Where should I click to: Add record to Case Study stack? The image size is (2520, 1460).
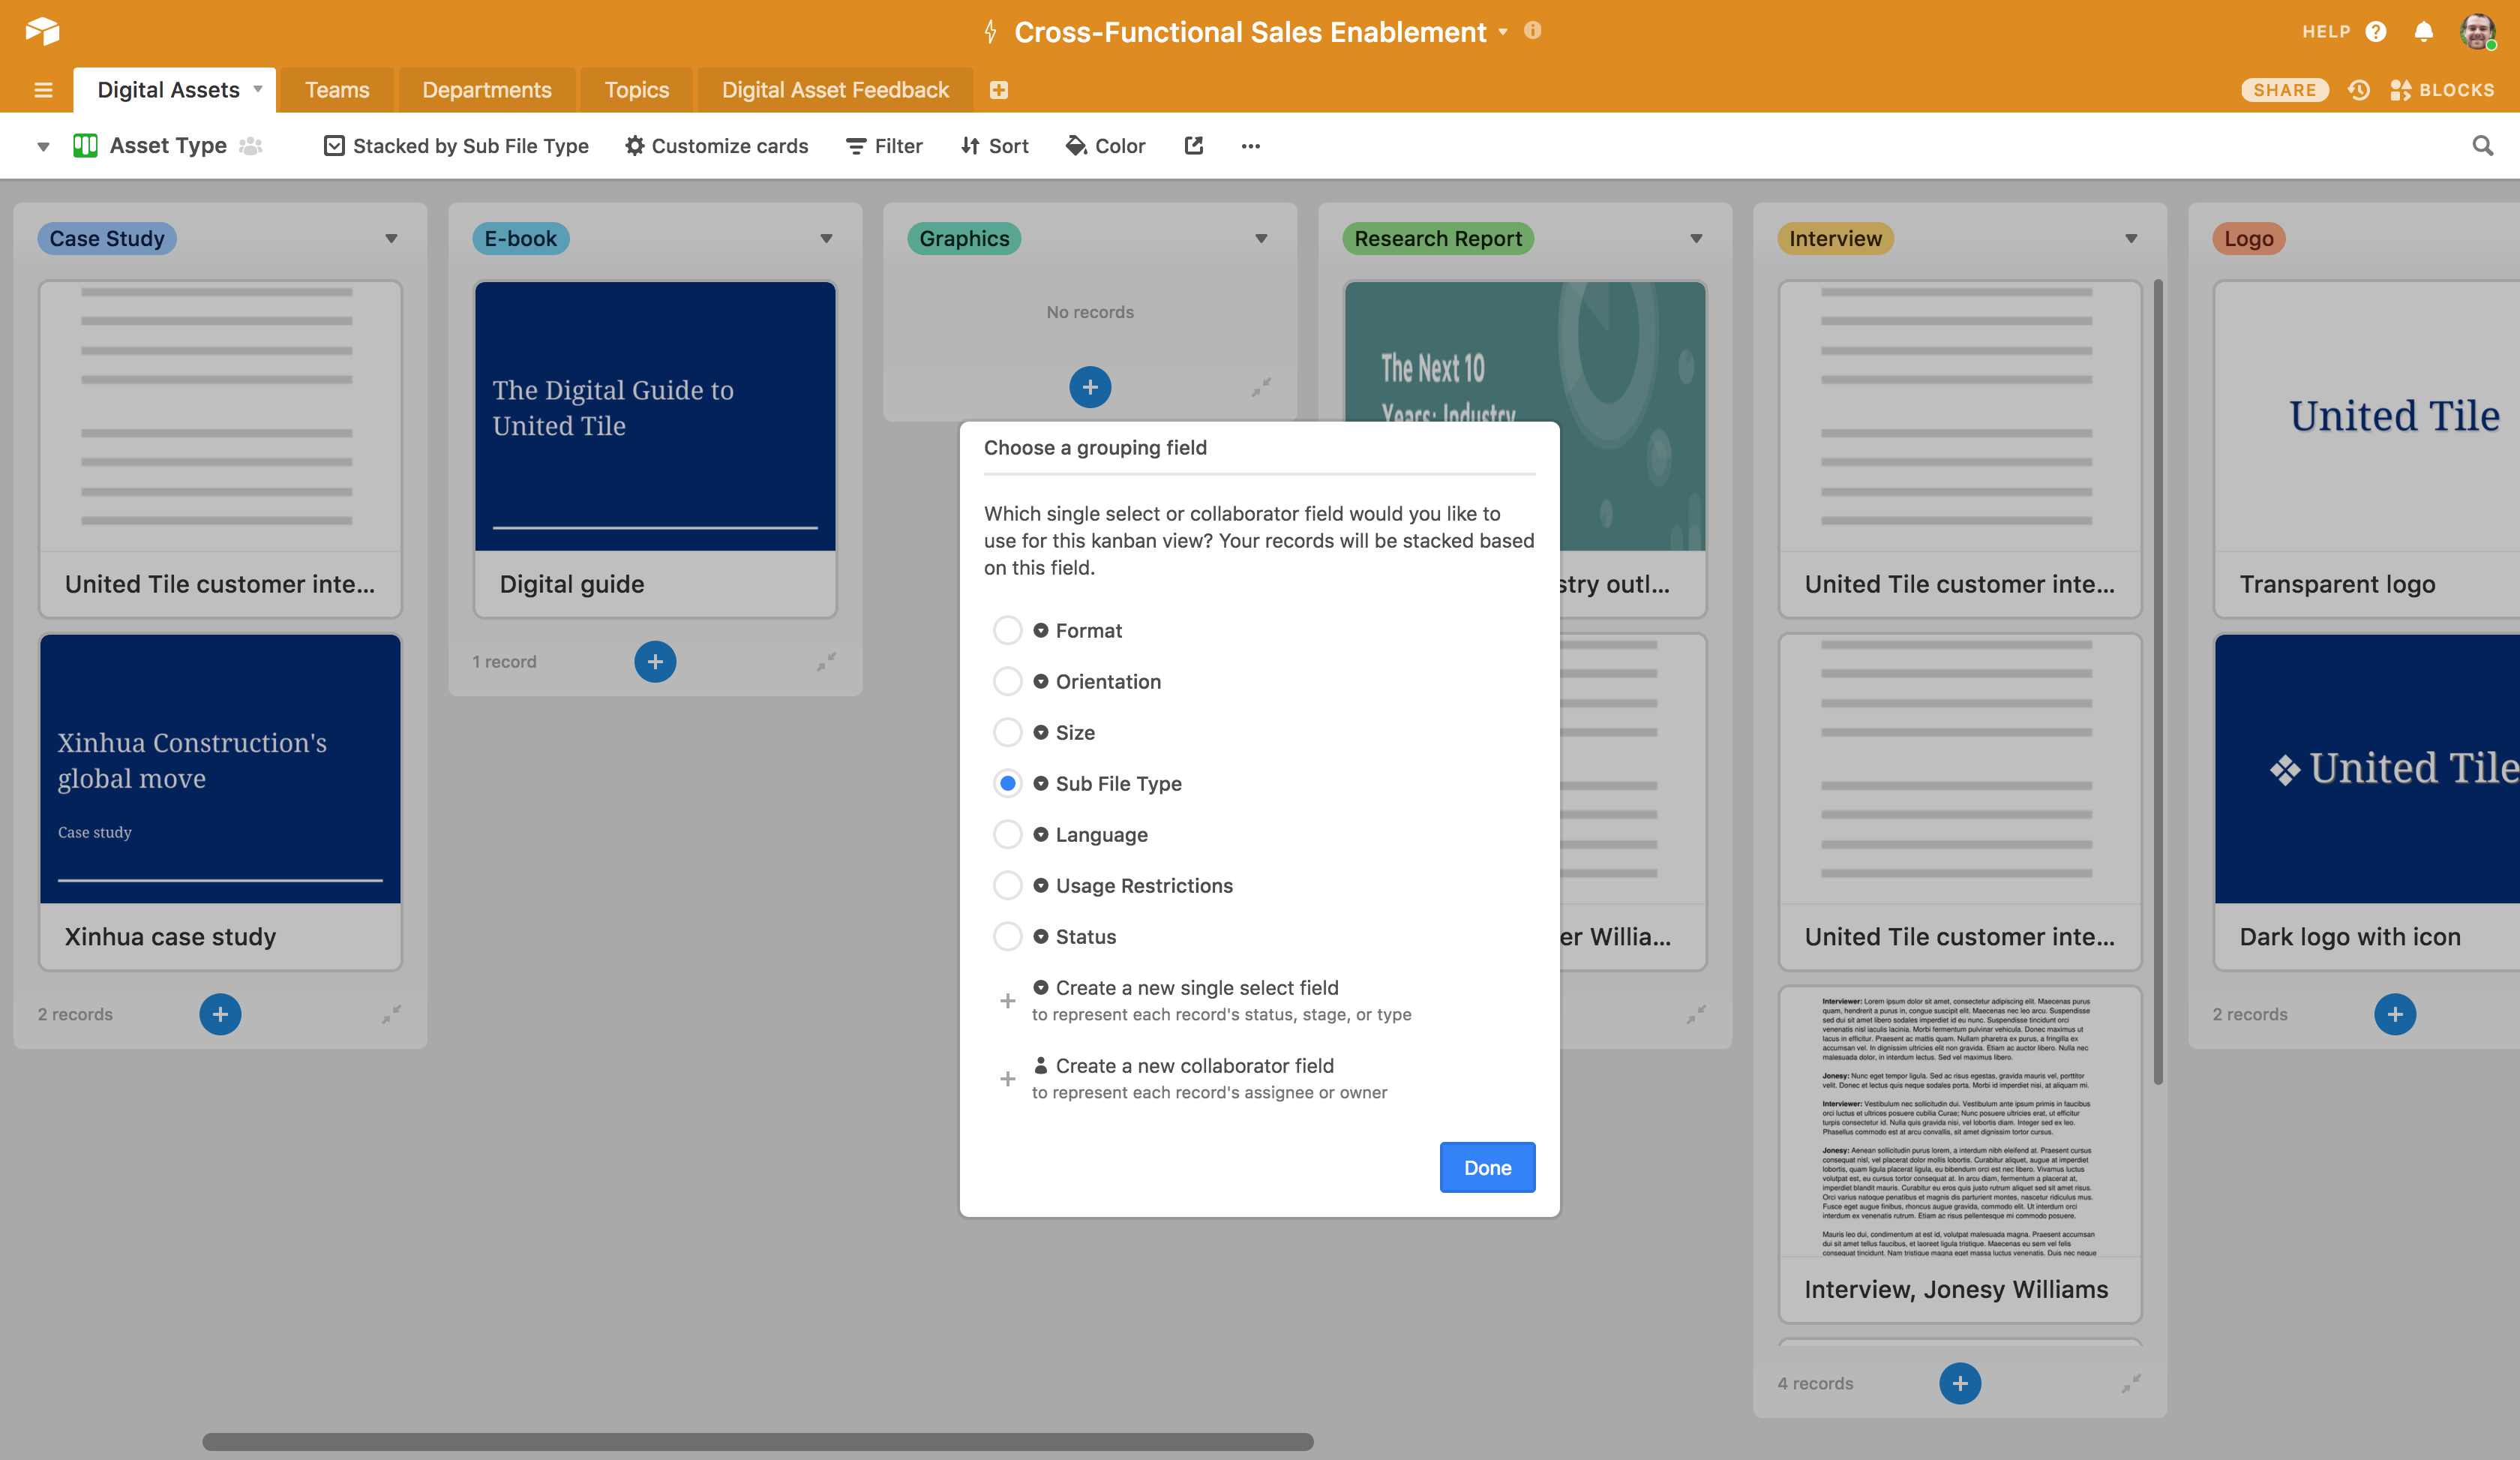click(x=220, y=1014)
